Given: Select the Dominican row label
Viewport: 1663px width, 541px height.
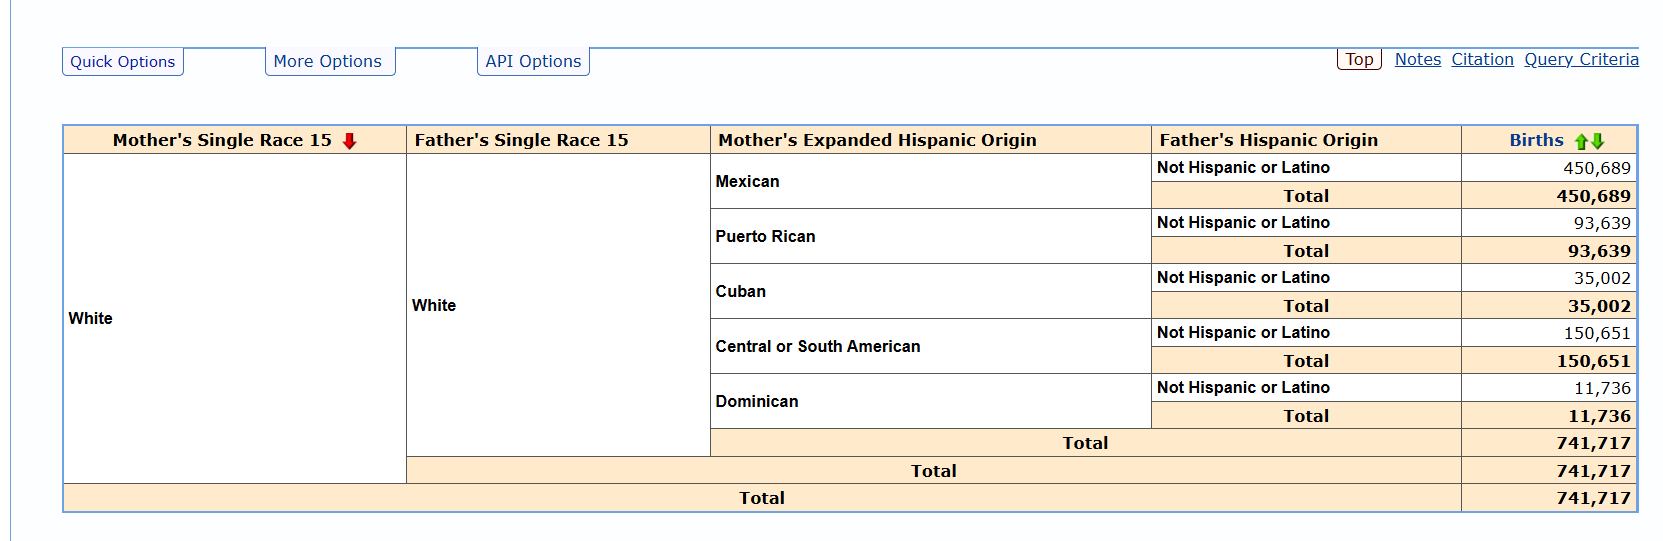Looking at the screenshot, I should [756, 402].
